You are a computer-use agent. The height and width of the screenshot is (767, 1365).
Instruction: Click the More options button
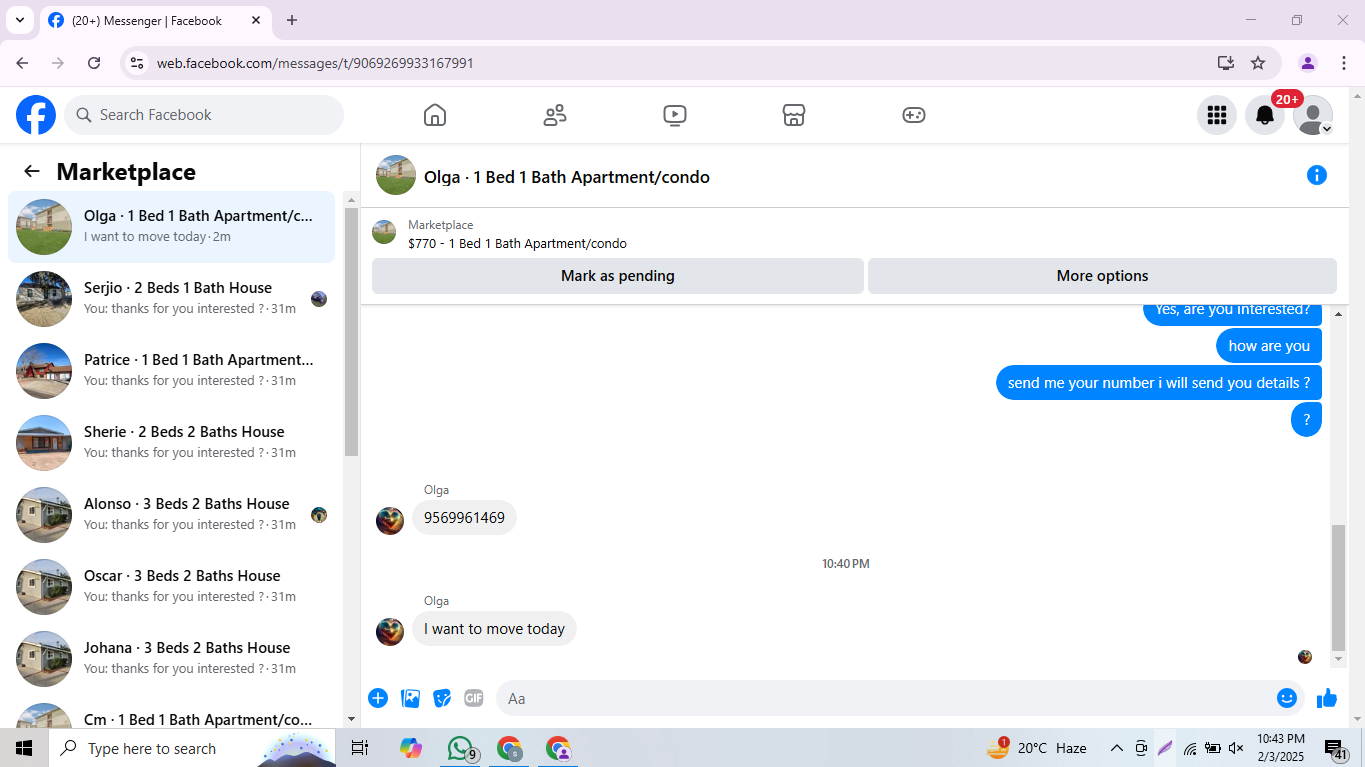point(1103,276)
